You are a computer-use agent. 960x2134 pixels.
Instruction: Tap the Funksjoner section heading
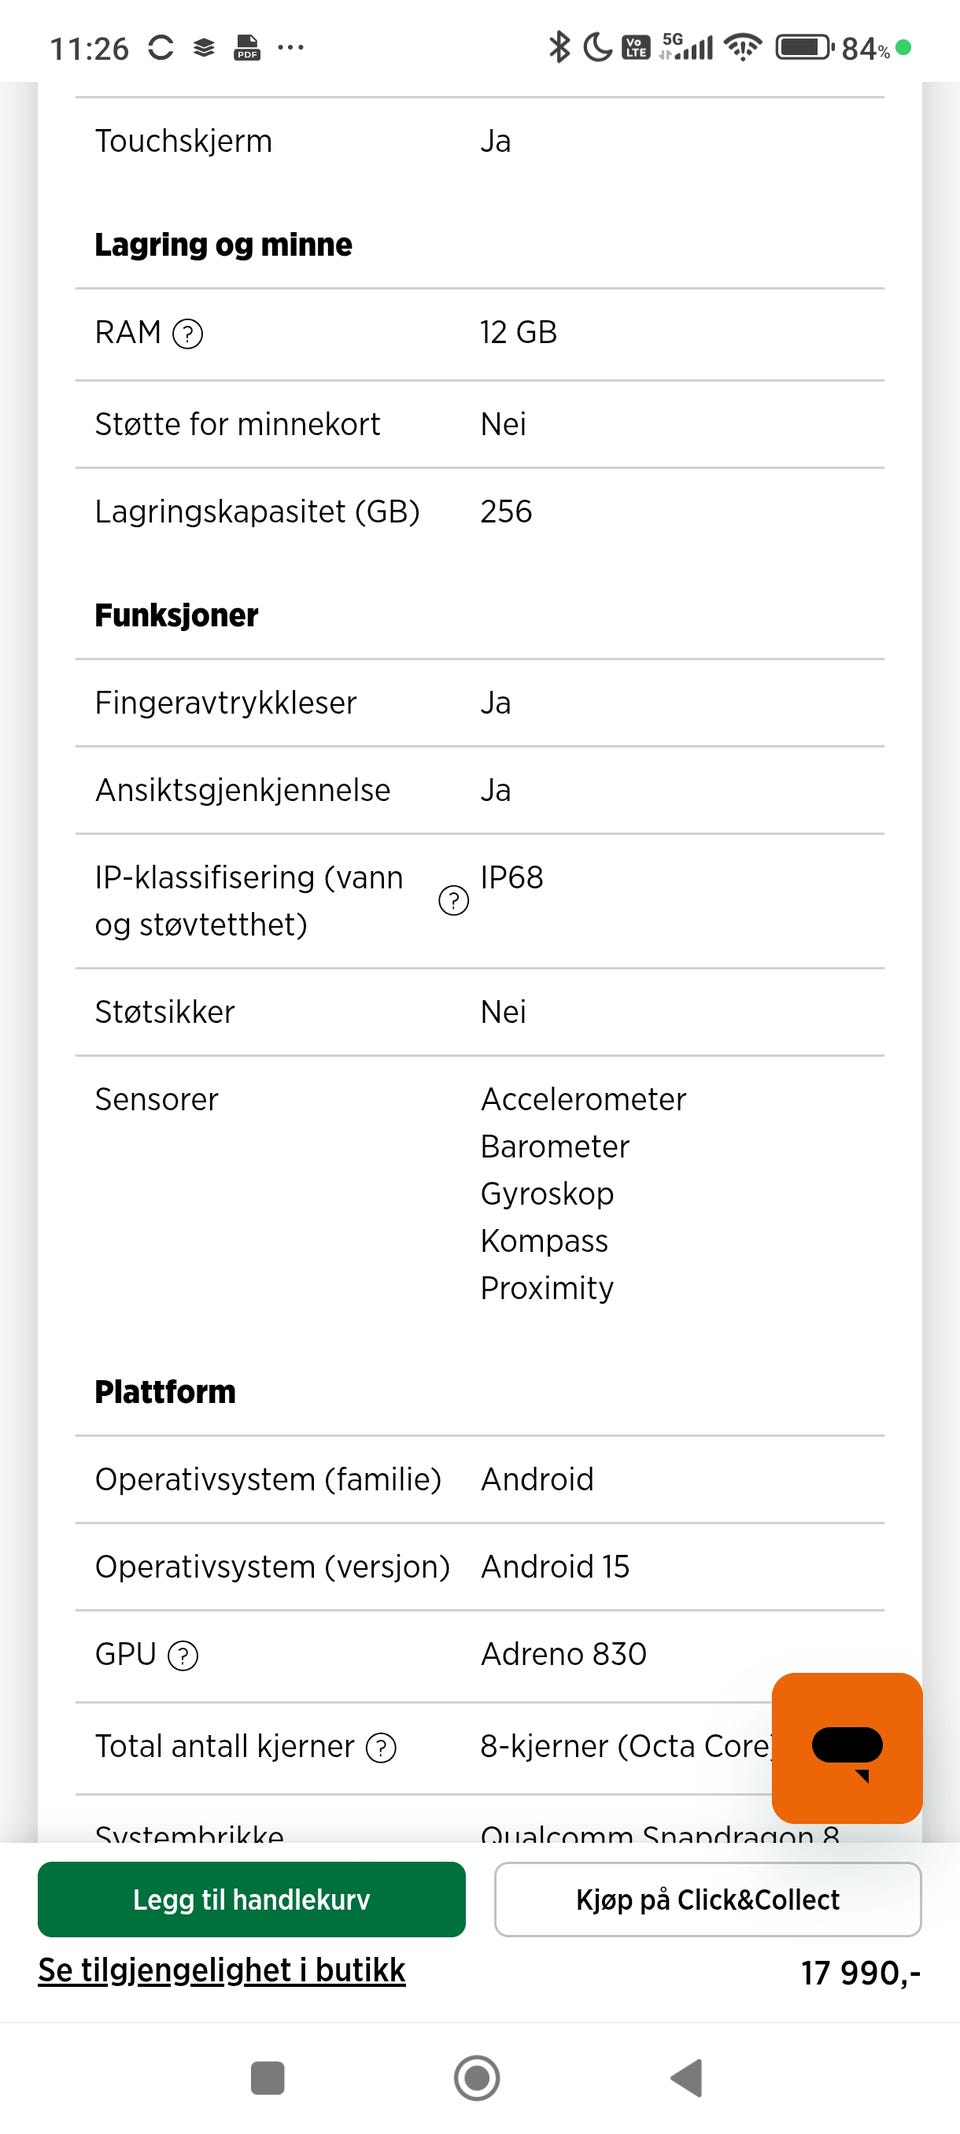(x=176, y=615)
